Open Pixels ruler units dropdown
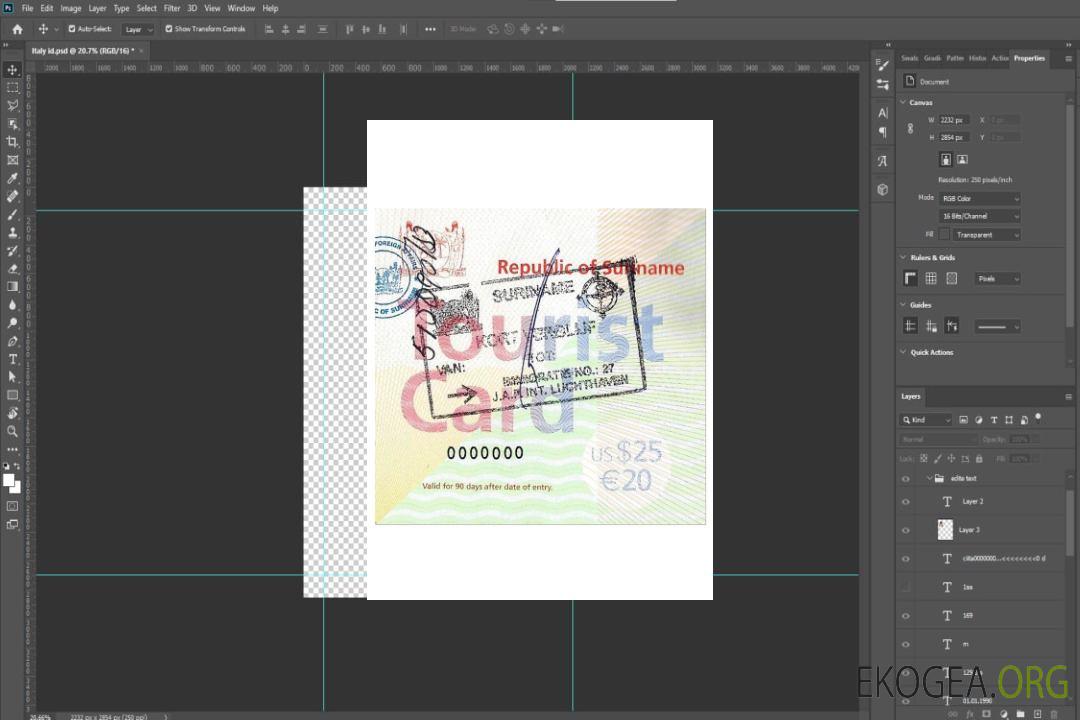This screenshot has height=720, width=1080. coord(997,279)
